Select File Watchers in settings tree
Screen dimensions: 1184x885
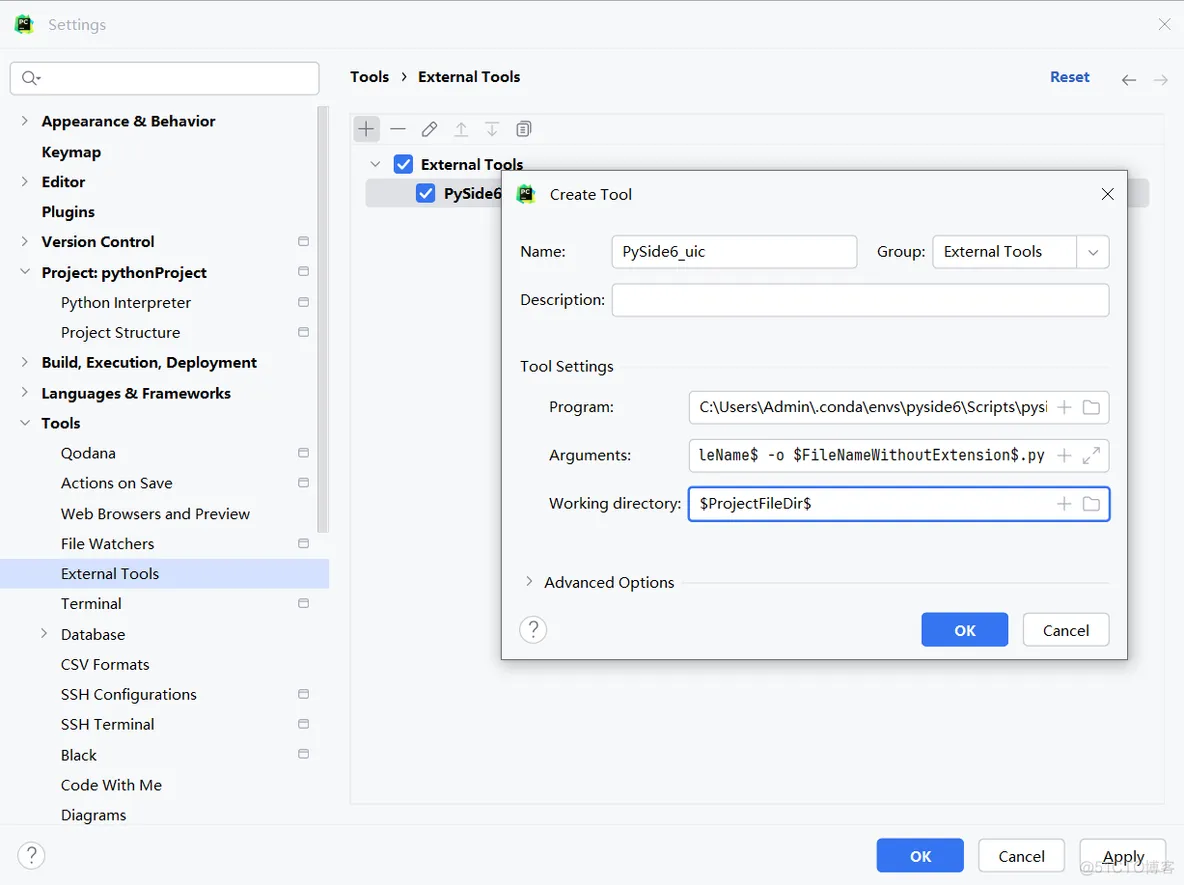107,544
